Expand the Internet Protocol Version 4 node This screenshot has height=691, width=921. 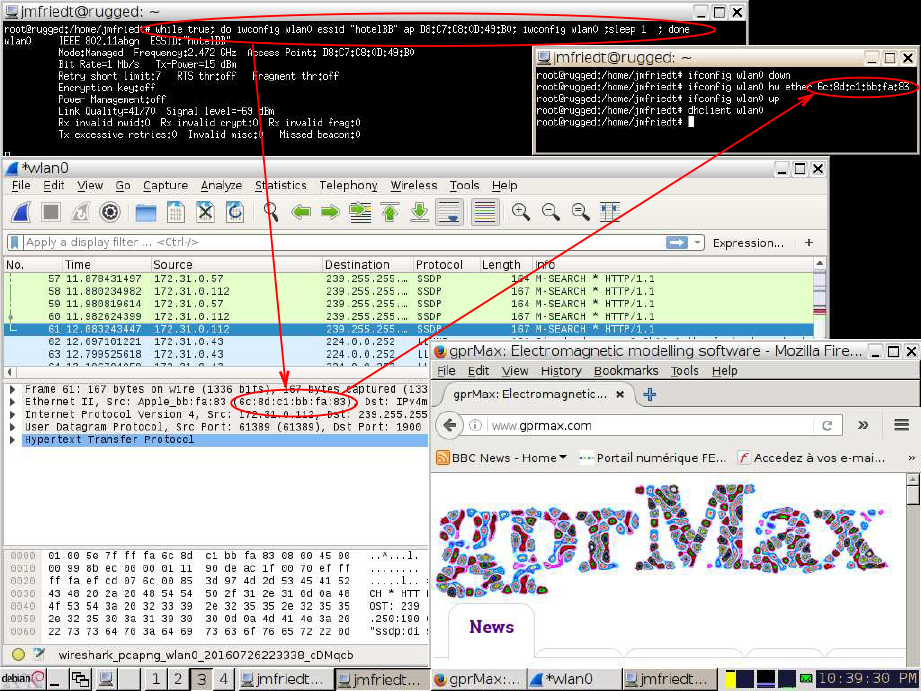coord(12,414)
